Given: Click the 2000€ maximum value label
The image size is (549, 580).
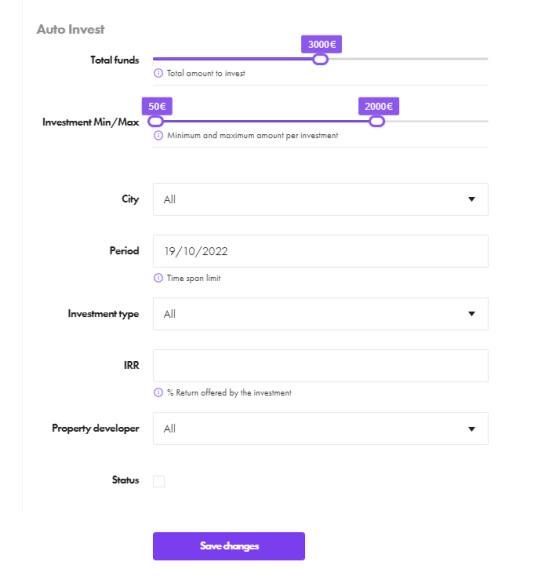Looking at the screenshot, I should pyautogui.click(x=378, y=107).
